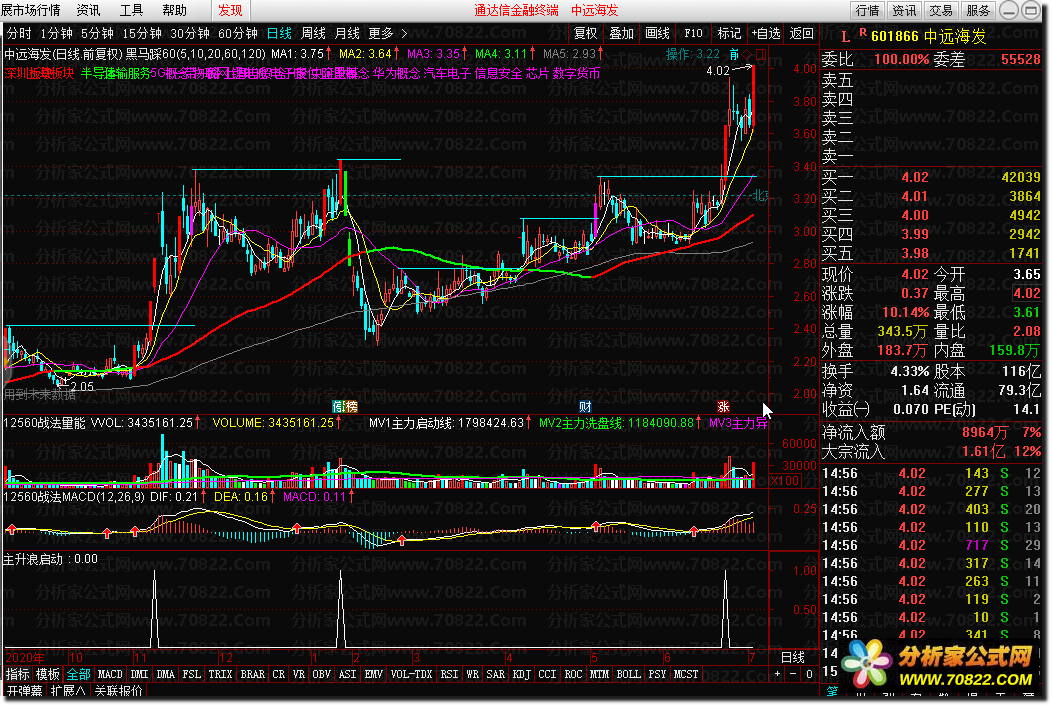Choose the SAR indicator
Viewport: 1052px width, 705px height.
click(496, 674)
